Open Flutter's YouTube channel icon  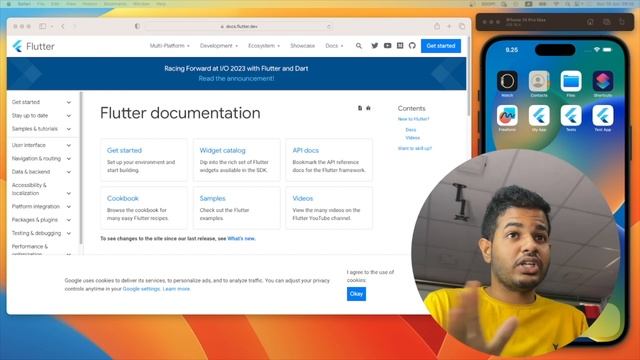(387, 46)
